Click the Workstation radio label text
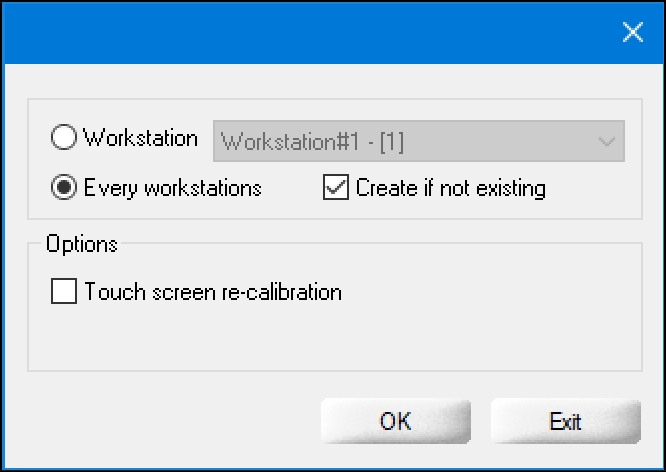 pos(141,139)
